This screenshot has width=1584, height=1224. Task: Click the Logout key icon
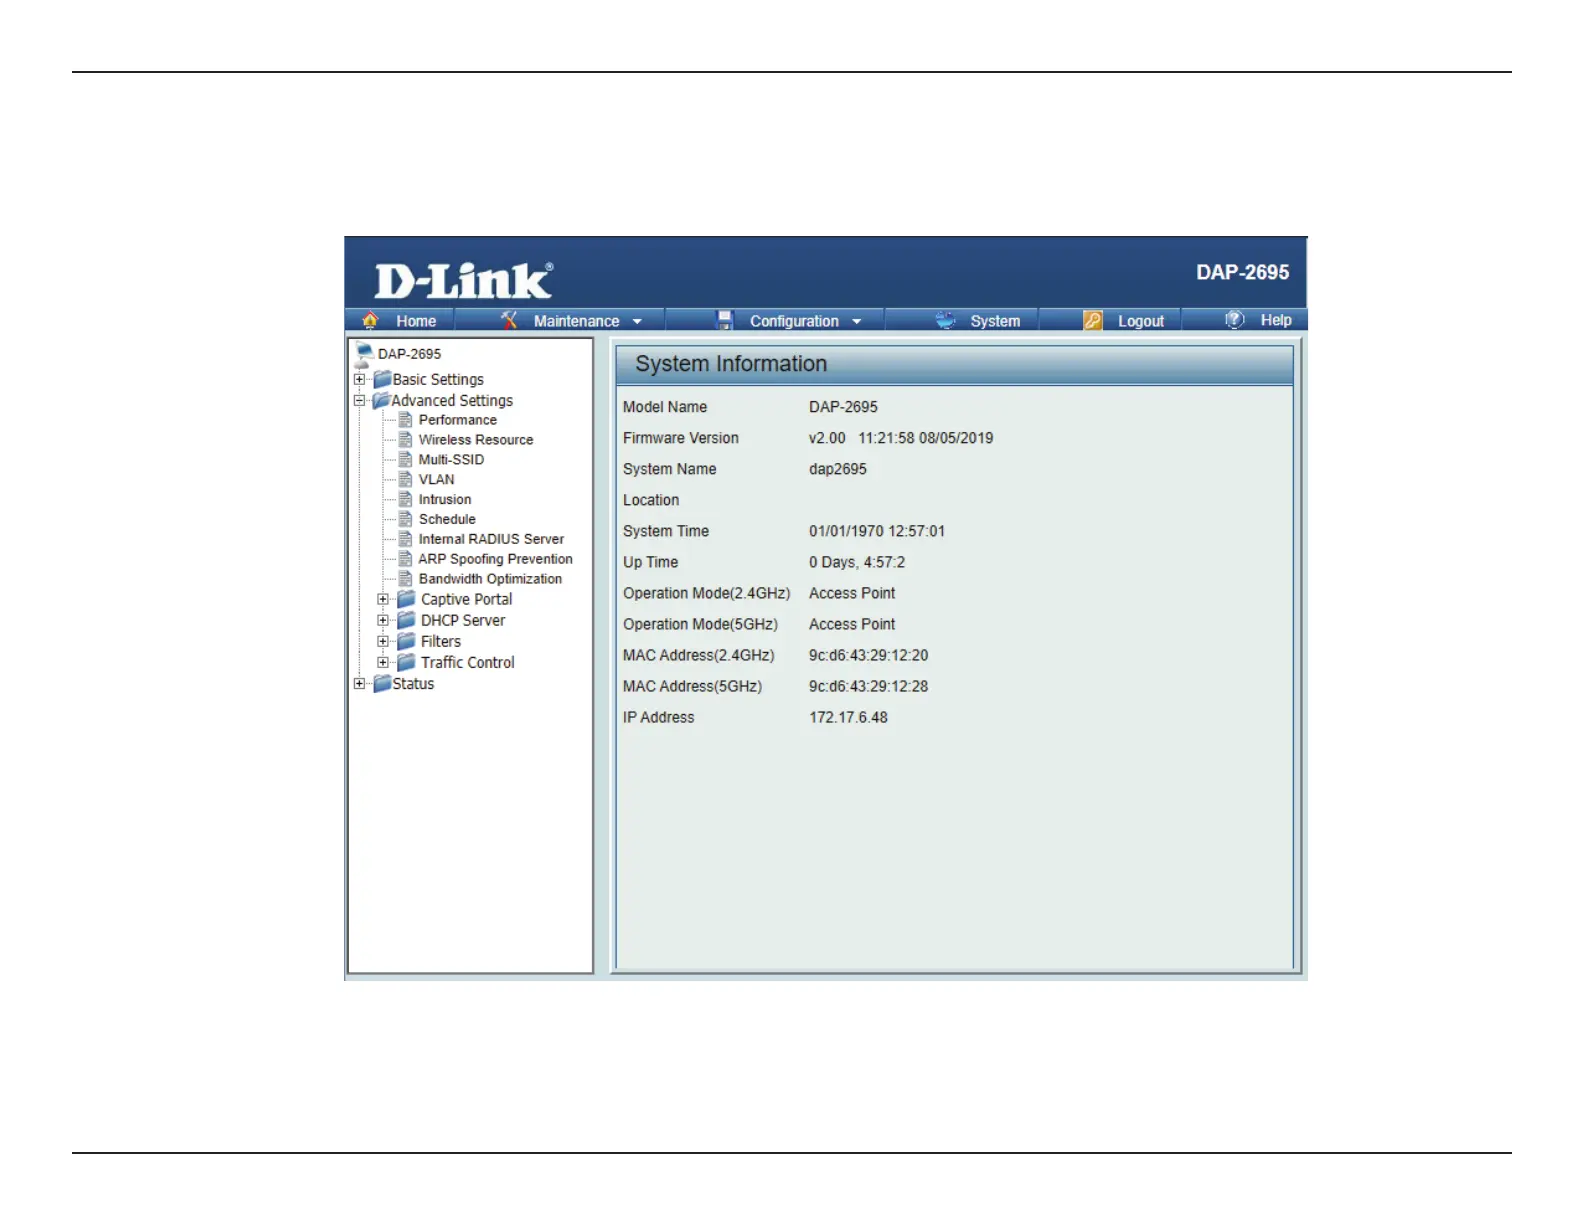point(1093,320)
